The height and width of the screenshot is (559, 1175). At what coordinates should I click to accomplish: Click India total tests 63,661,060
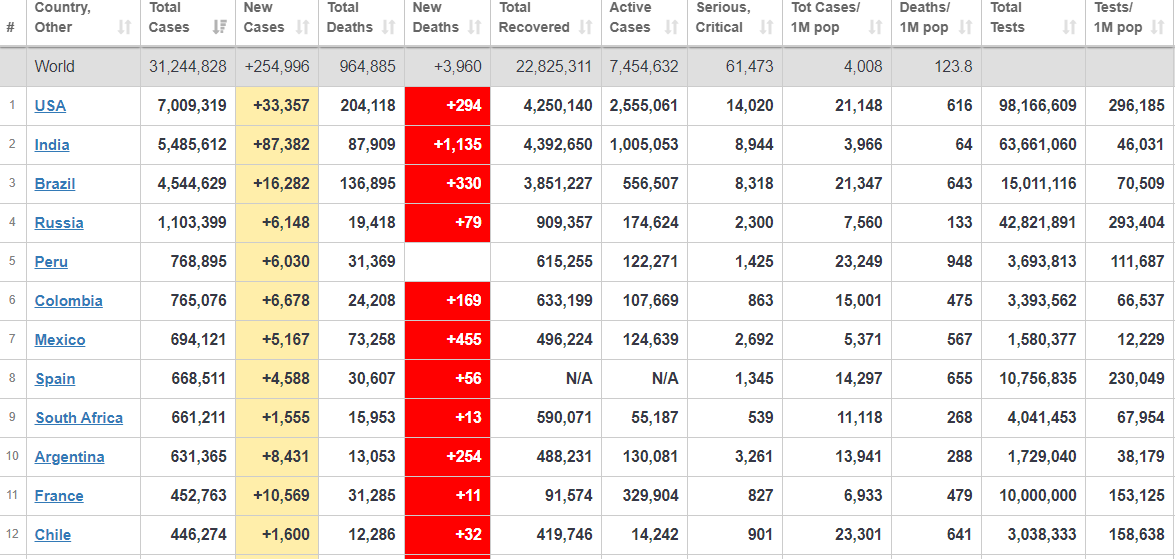pos(1038,145)
